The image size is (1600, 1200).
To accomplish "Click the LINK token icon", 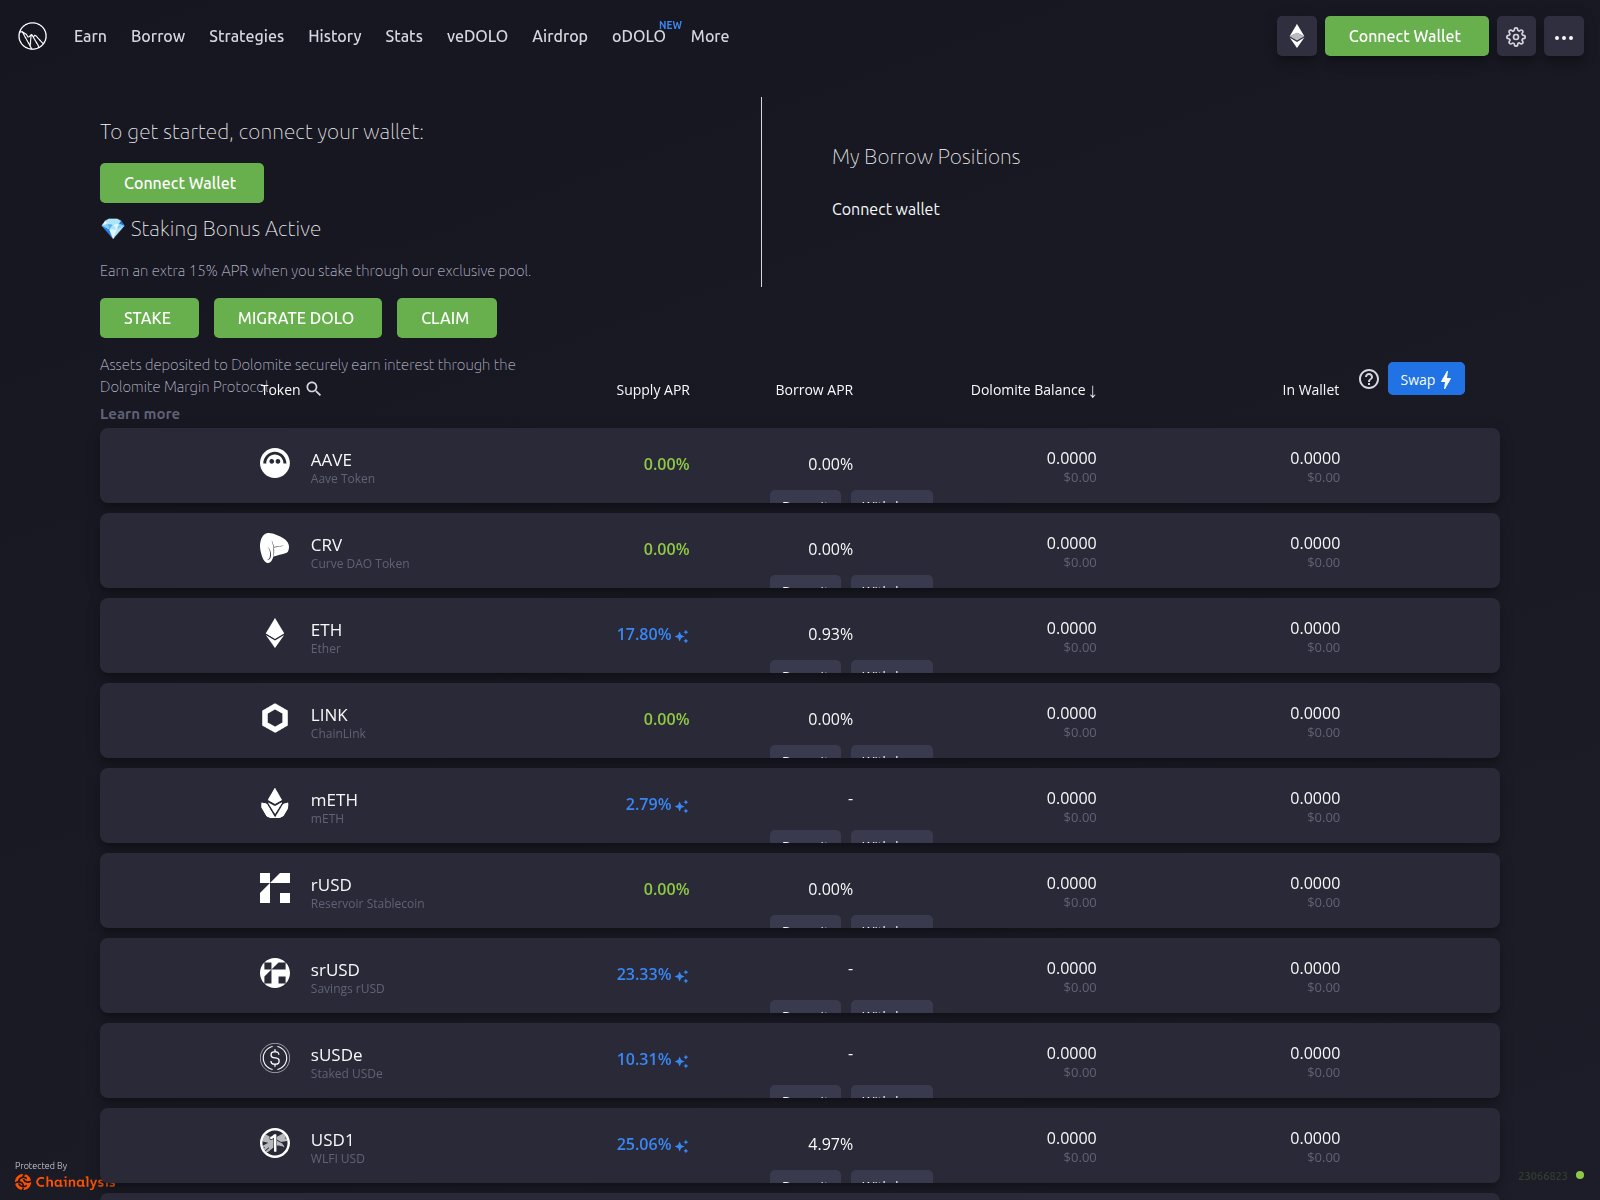I will point(275,718).
